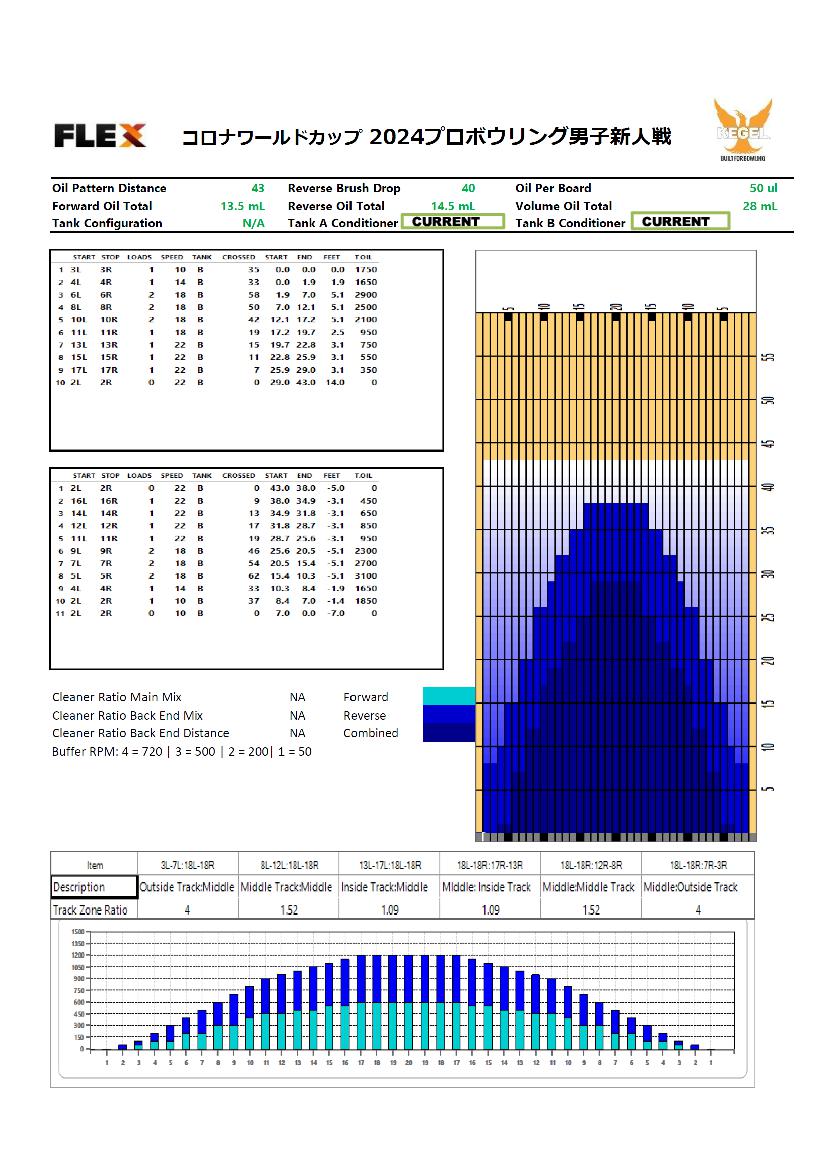The height and width of the screenshot is (1169, 826).
Task: Click the Inside Track:Middle description cell
Action: (x=390, y=887)
